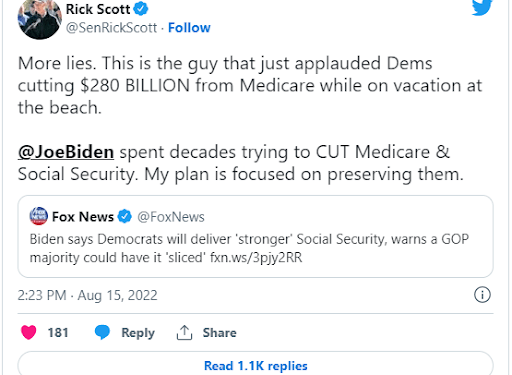Click the Twitter bird logo

(482, 7)
